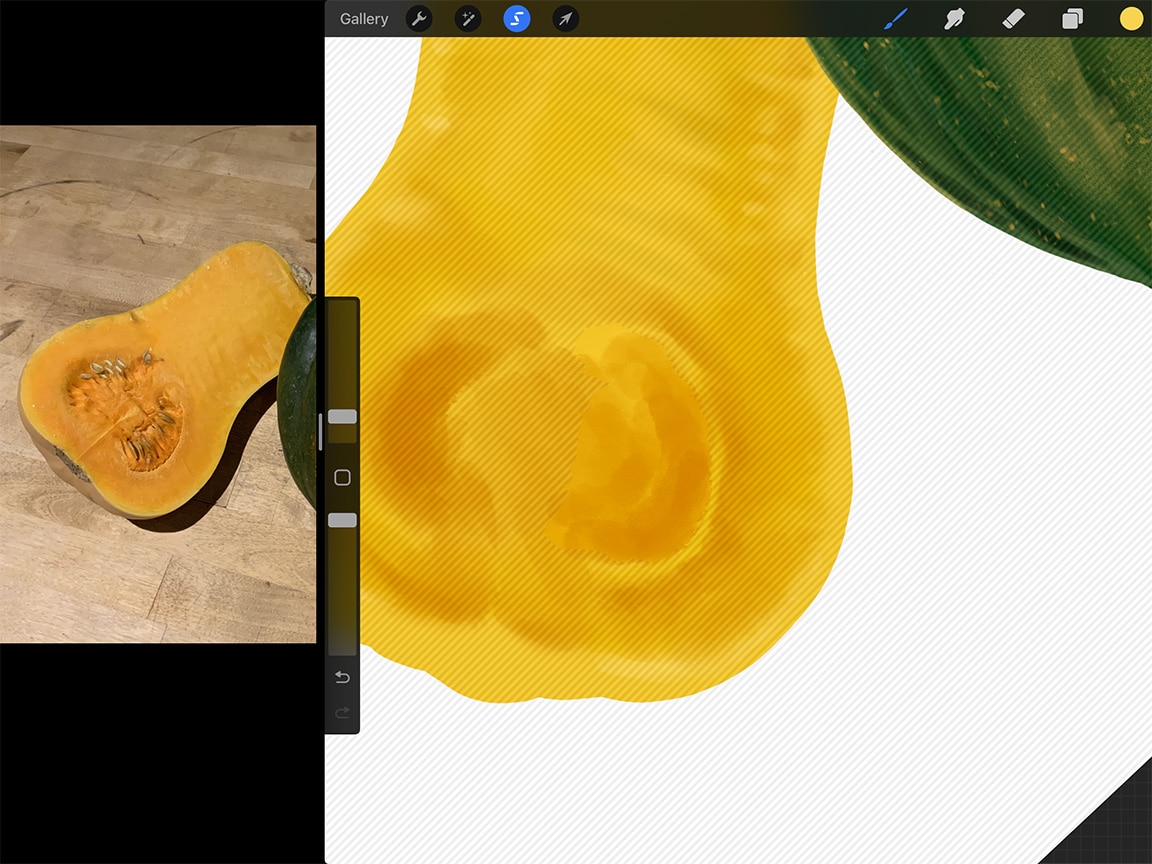
Task: Open the Actions menu with the wrench icon
Action: [419, 18]
